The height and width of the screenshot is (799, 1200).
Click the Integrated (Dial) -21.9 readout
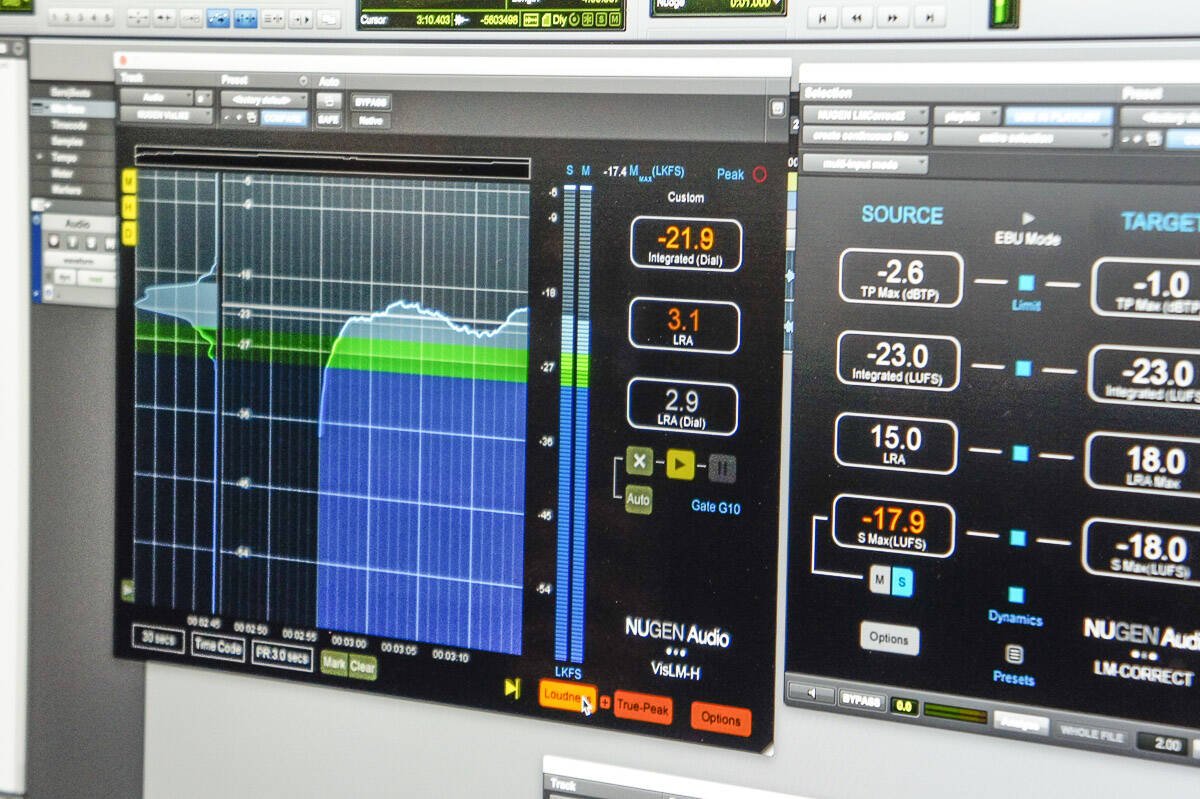coord(686,243)
